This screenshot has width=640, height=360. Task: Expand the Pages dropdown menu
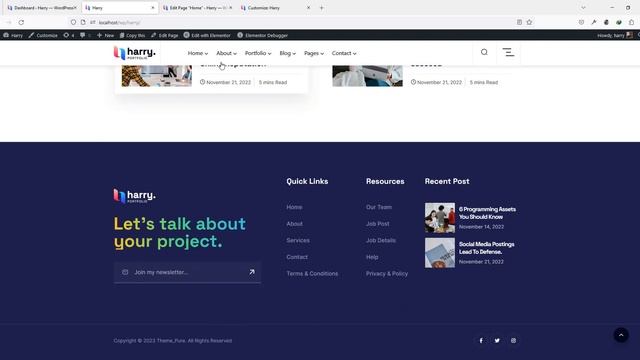pos(314,53)
